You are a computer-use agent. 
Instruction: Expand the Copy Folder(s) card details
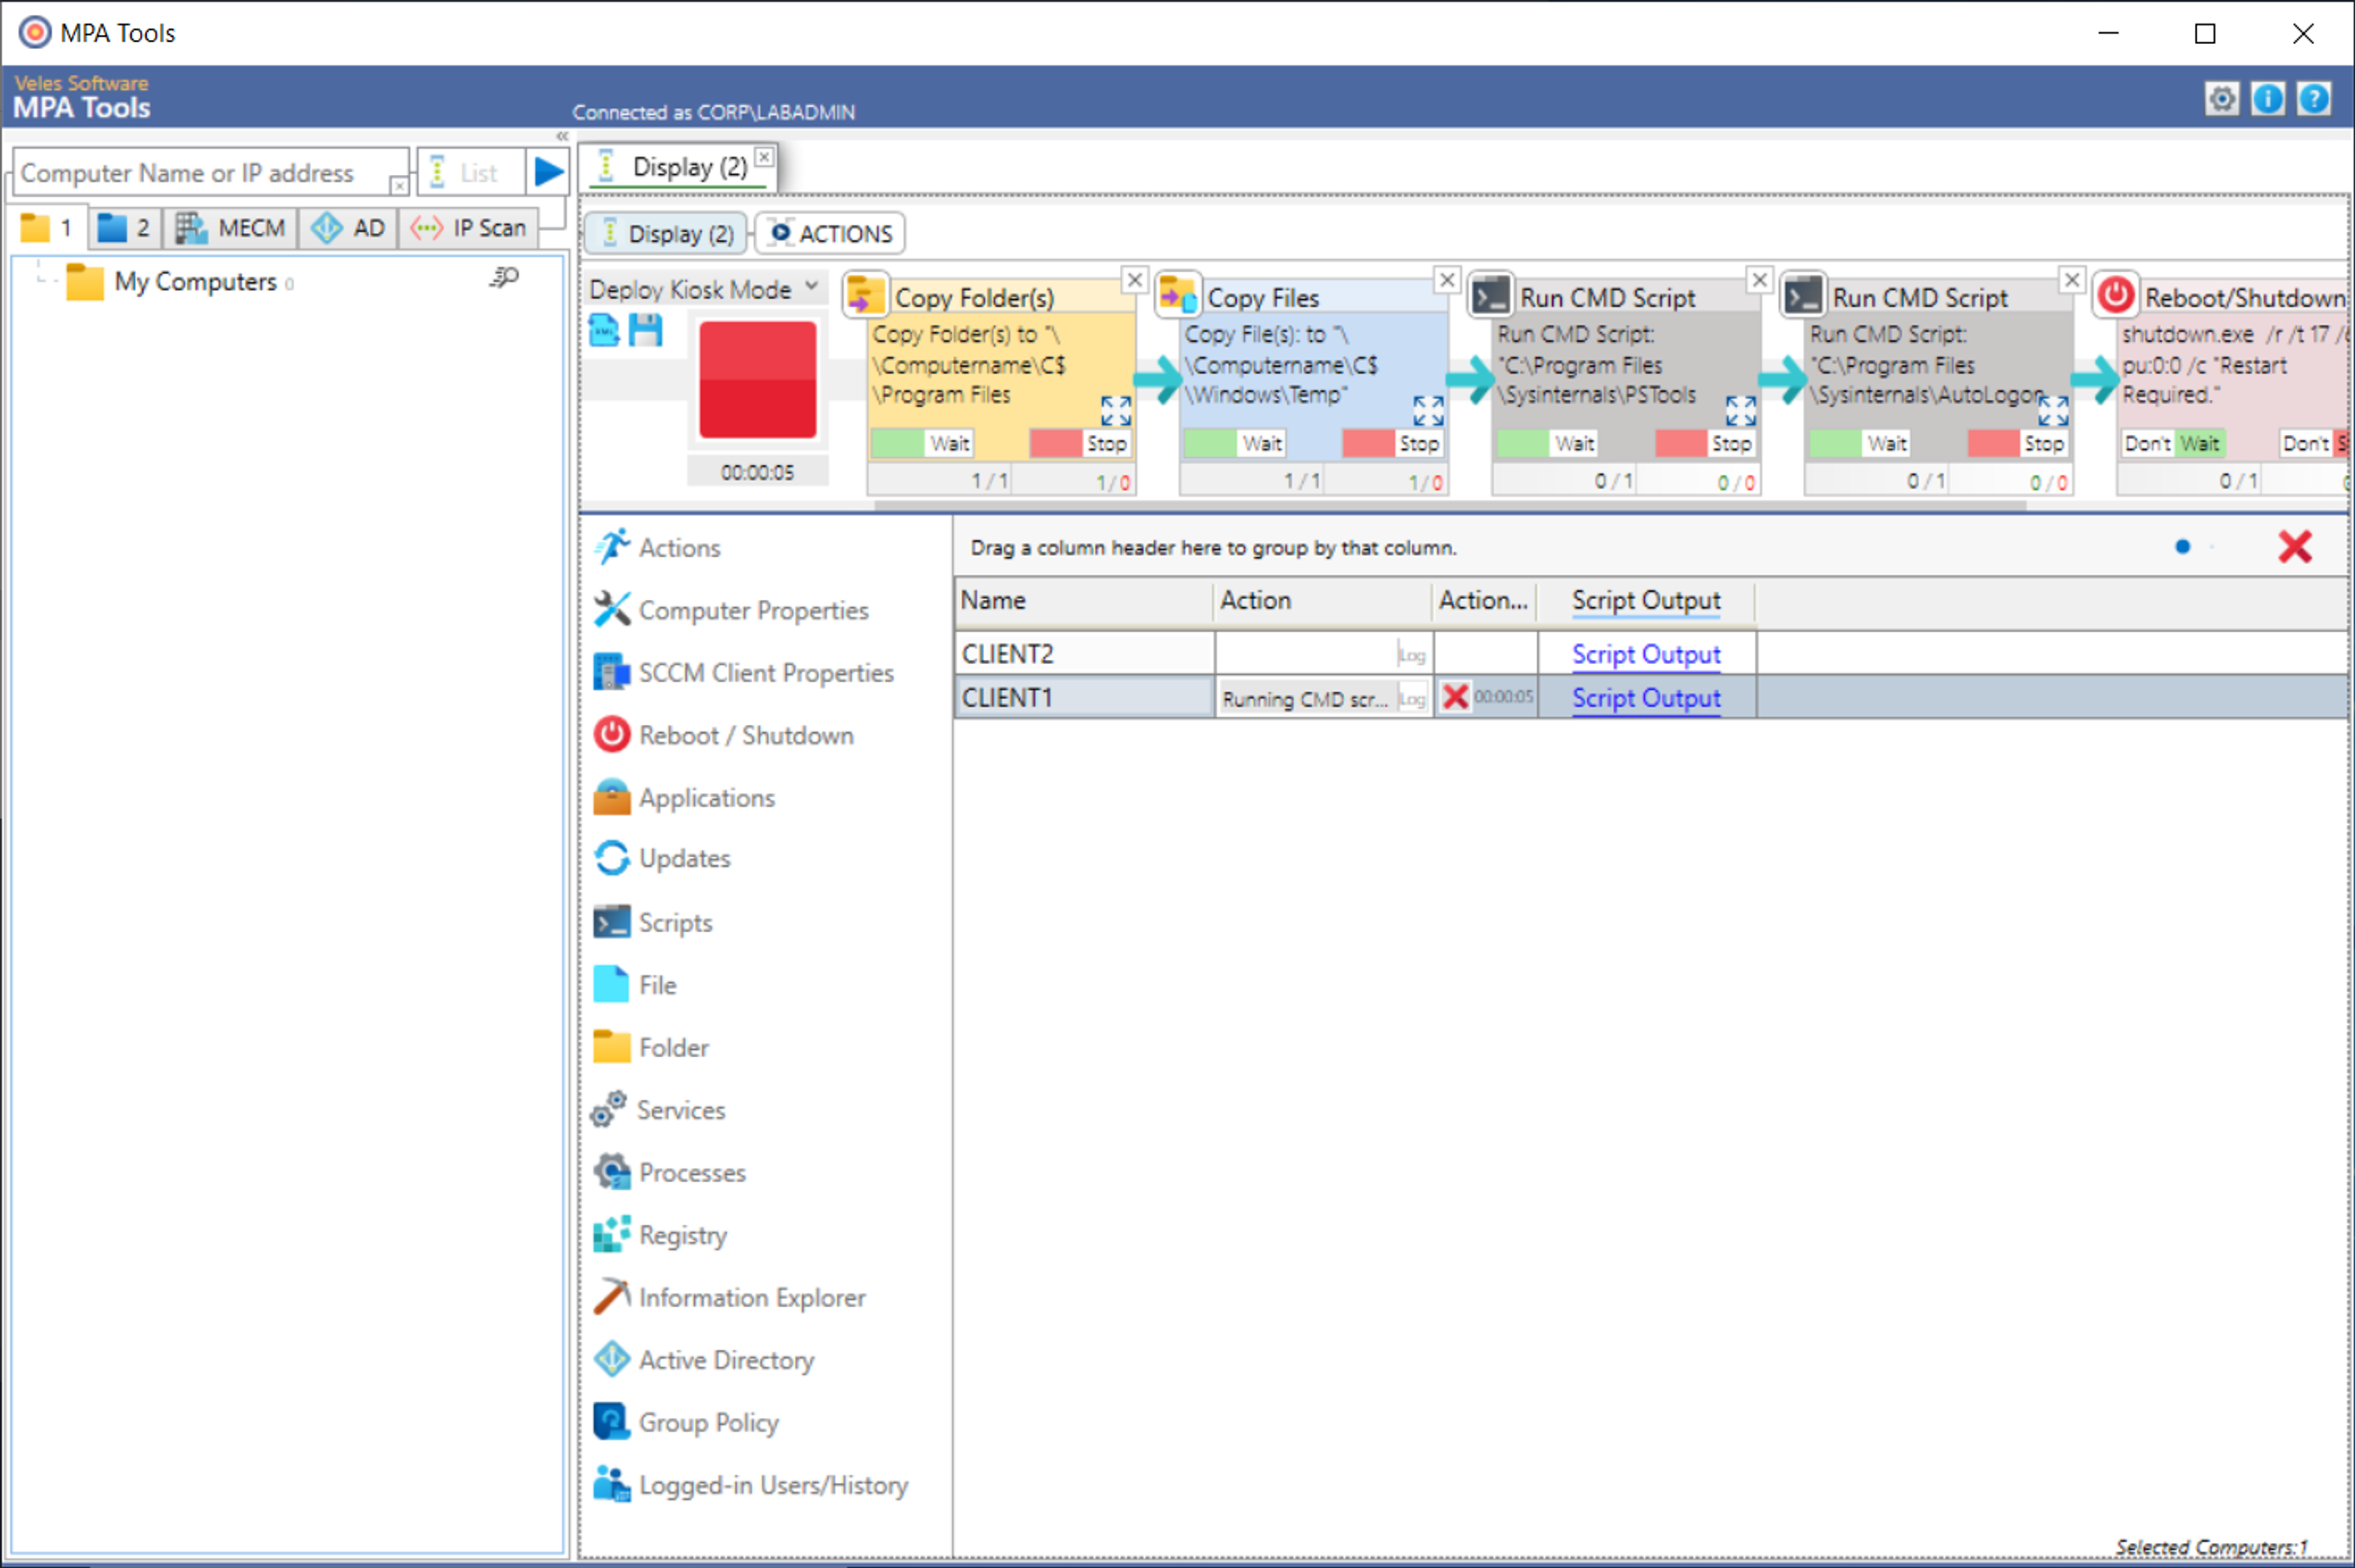pos(1116,410)
